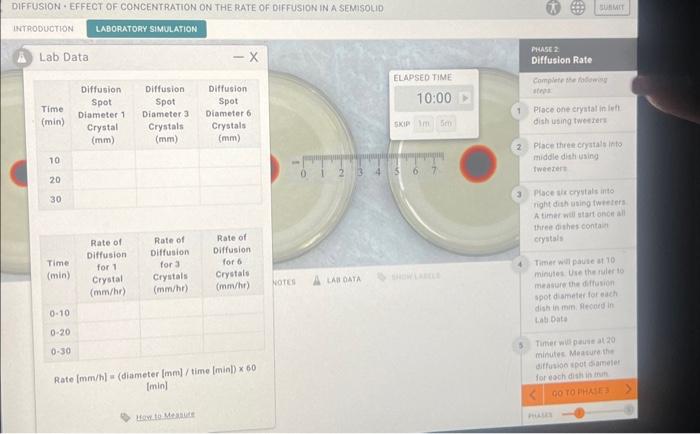Select rate for 1 Crystal at 0-30
This screenshot has width=700, height=434.
[x=109, y=350]
